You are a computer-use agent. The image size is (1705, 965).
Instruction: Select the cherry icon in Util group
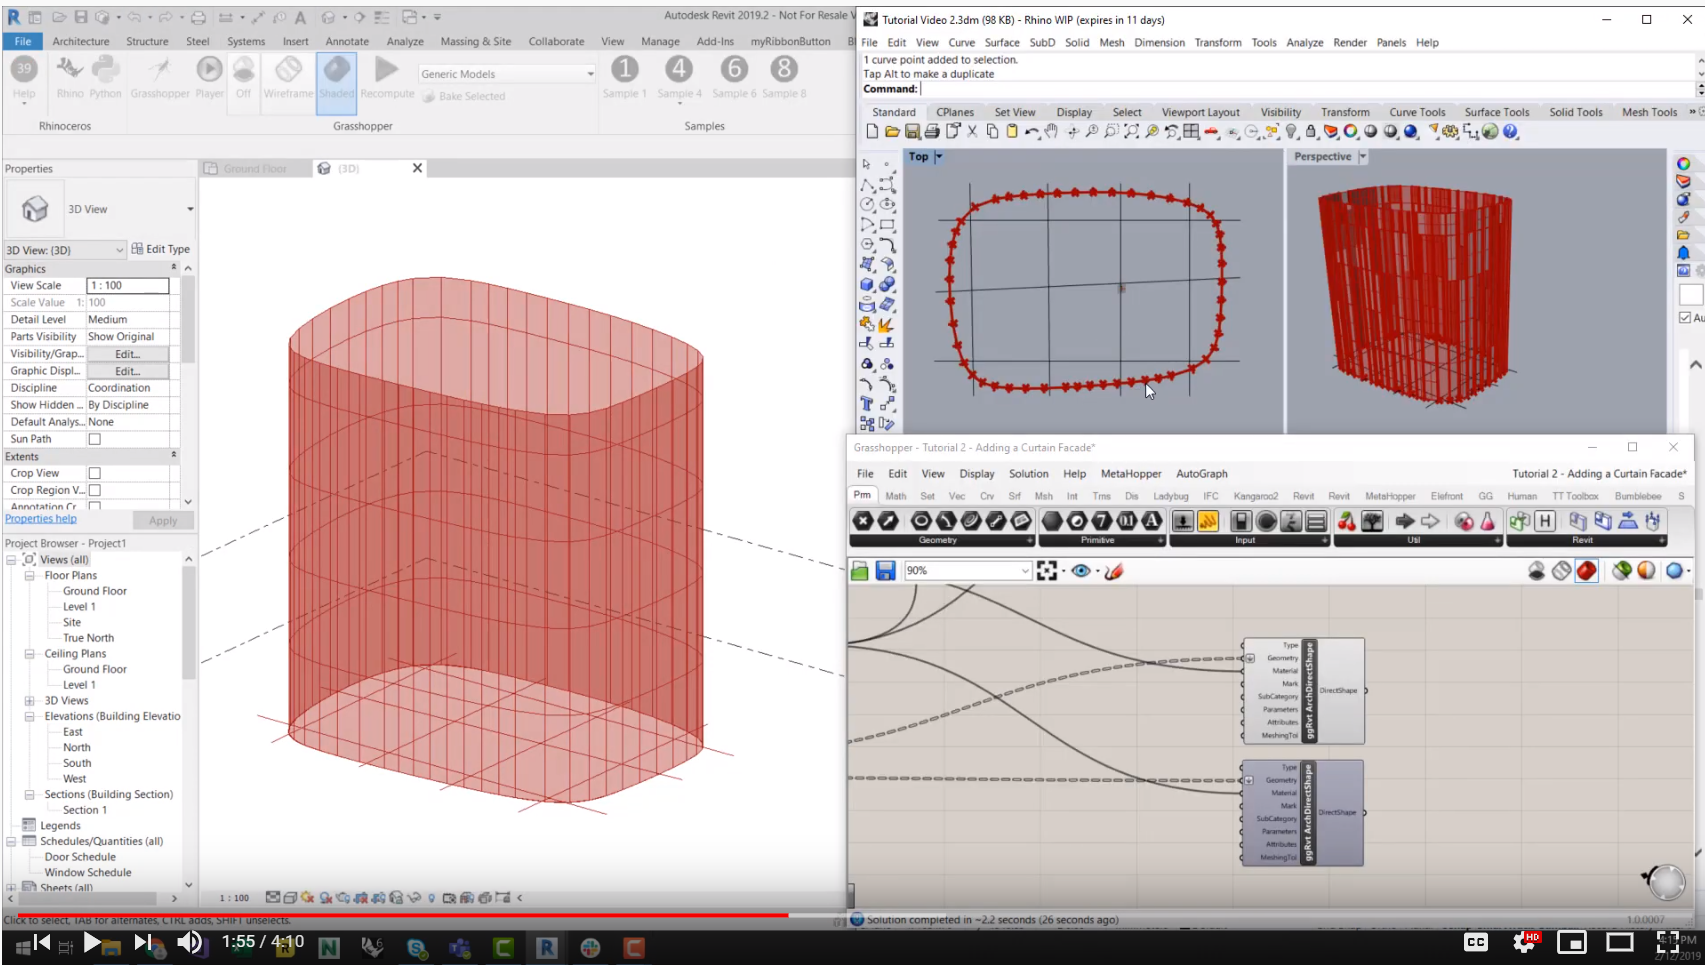pos(1347,521)
